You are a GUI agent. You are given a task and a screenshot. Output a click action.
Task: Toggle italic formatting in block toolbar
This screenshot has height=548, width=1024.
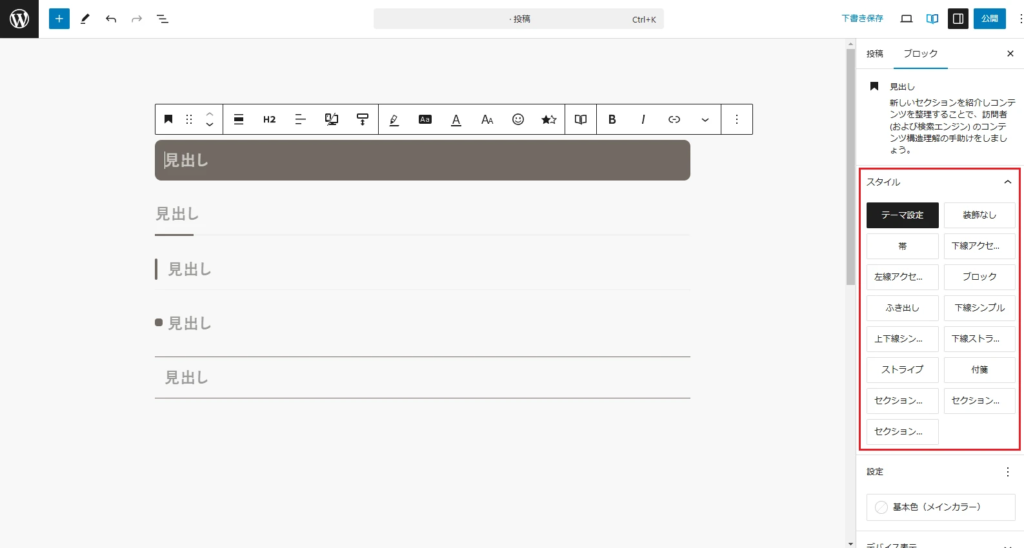[643, 119]
